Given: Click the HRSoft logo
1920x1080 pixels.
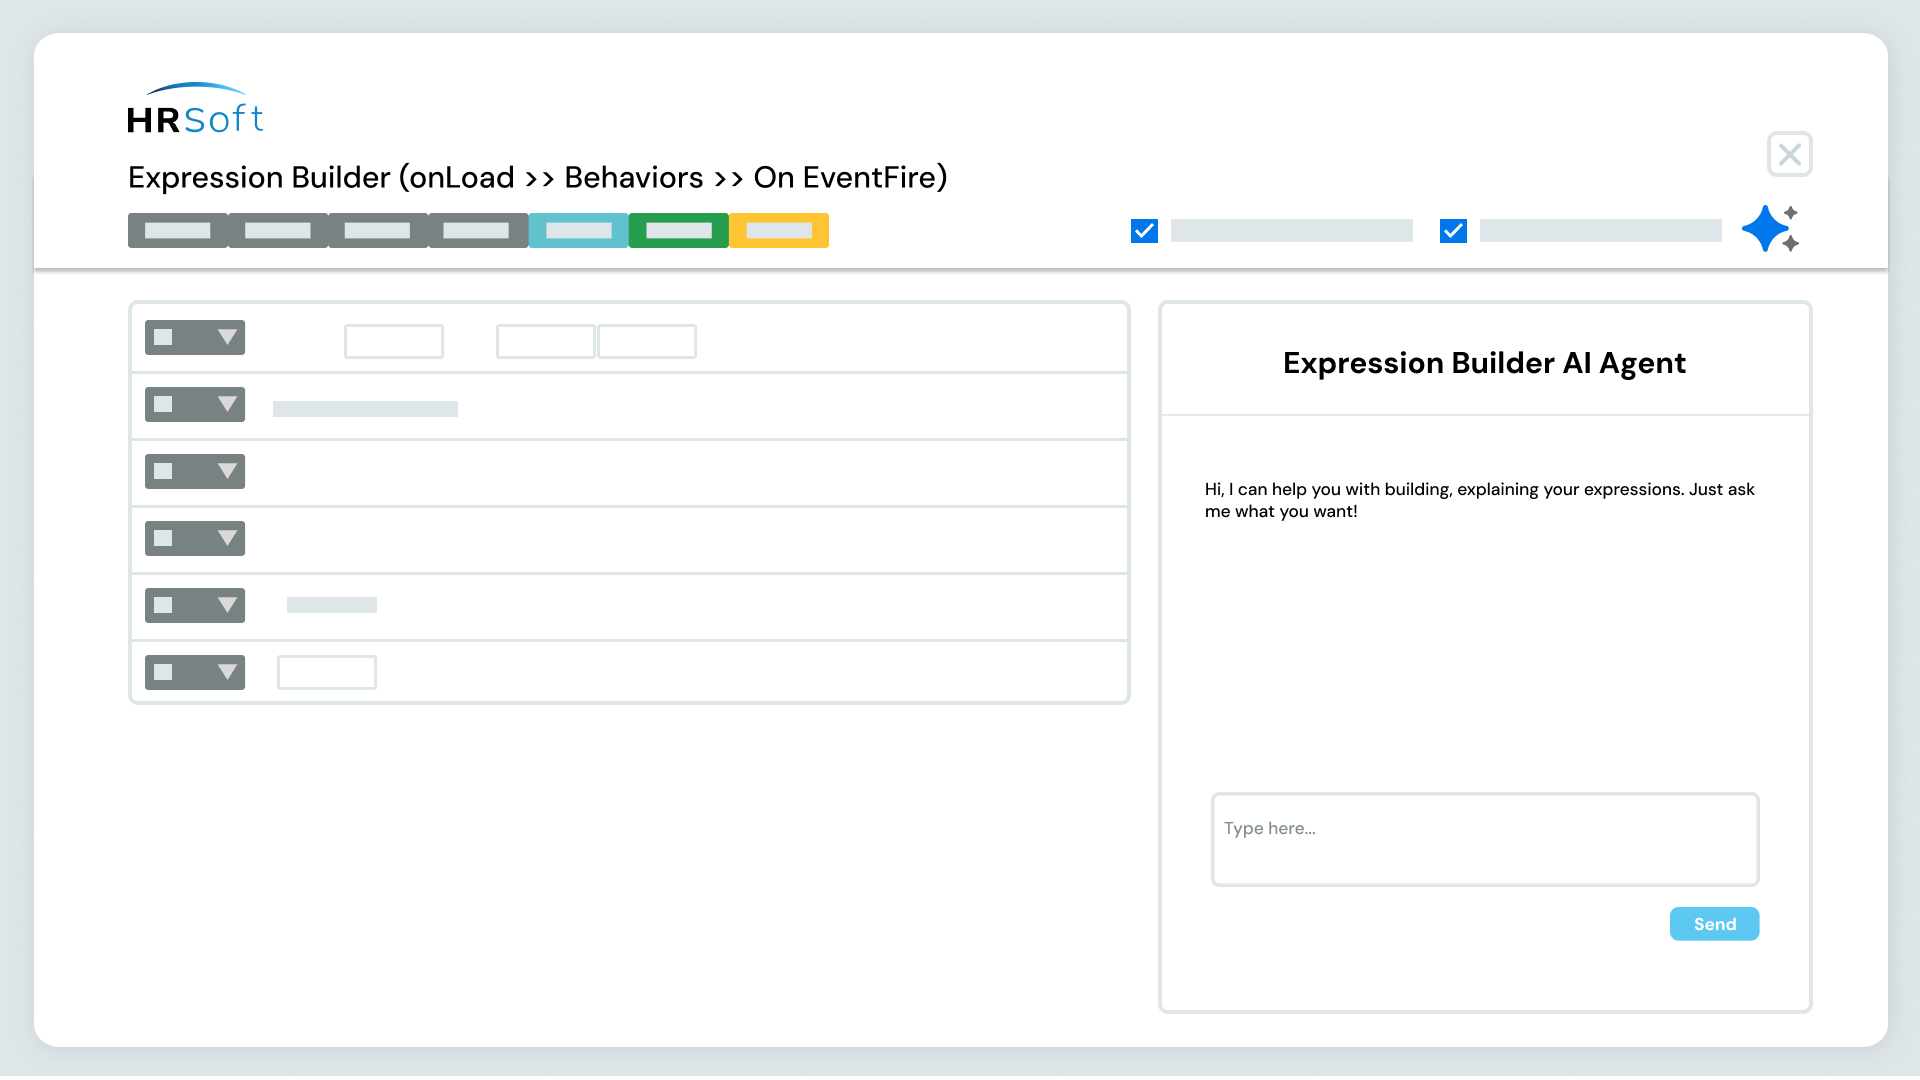Looking at the screenshot, I should coord(195,110).
